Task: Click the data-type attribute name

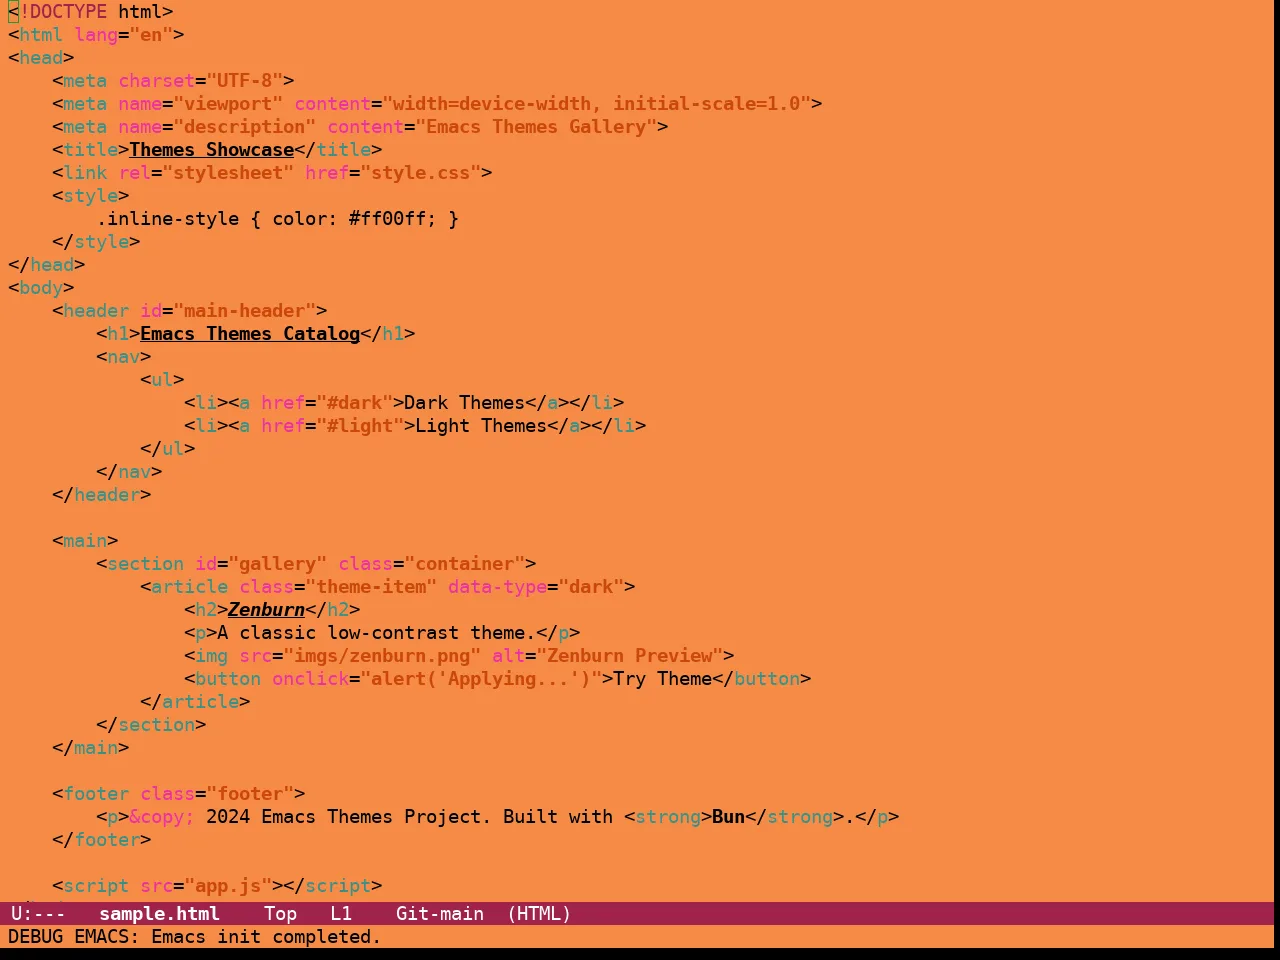Action: pyautogui.click(x=498, y=587)
